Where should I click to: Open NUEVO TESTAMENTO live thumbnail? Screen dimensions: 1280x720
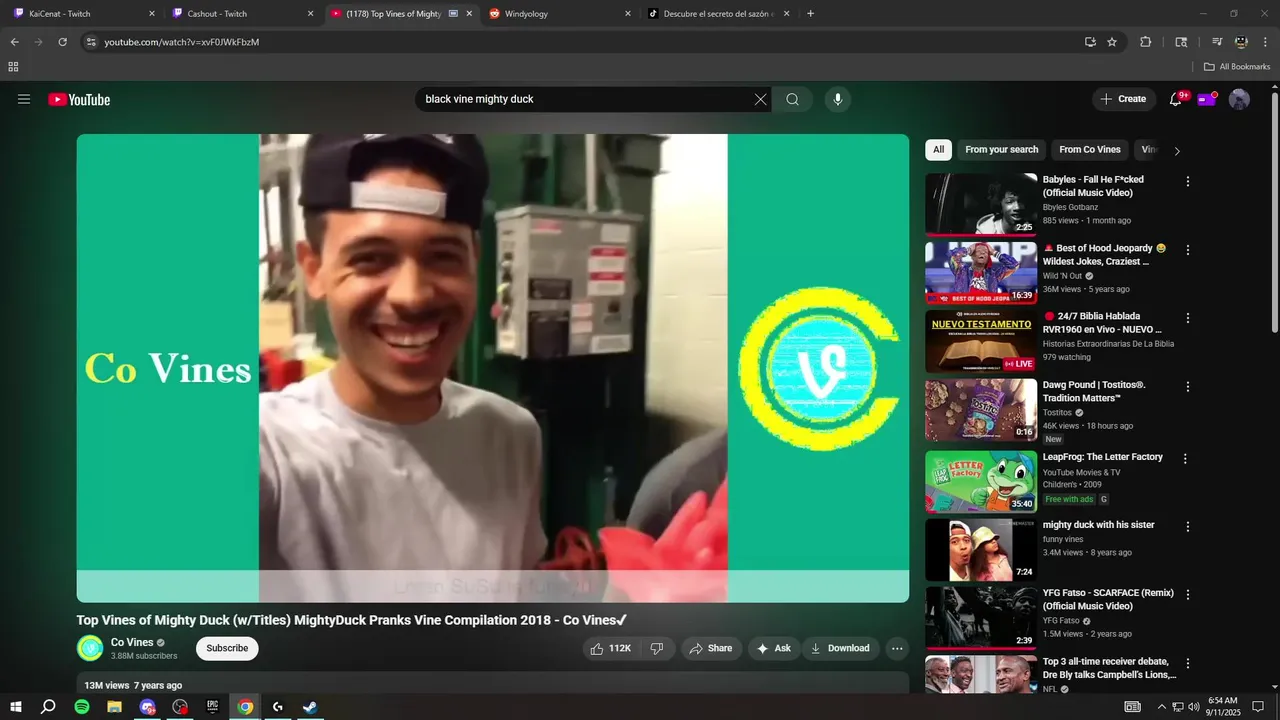click(981, 341)
